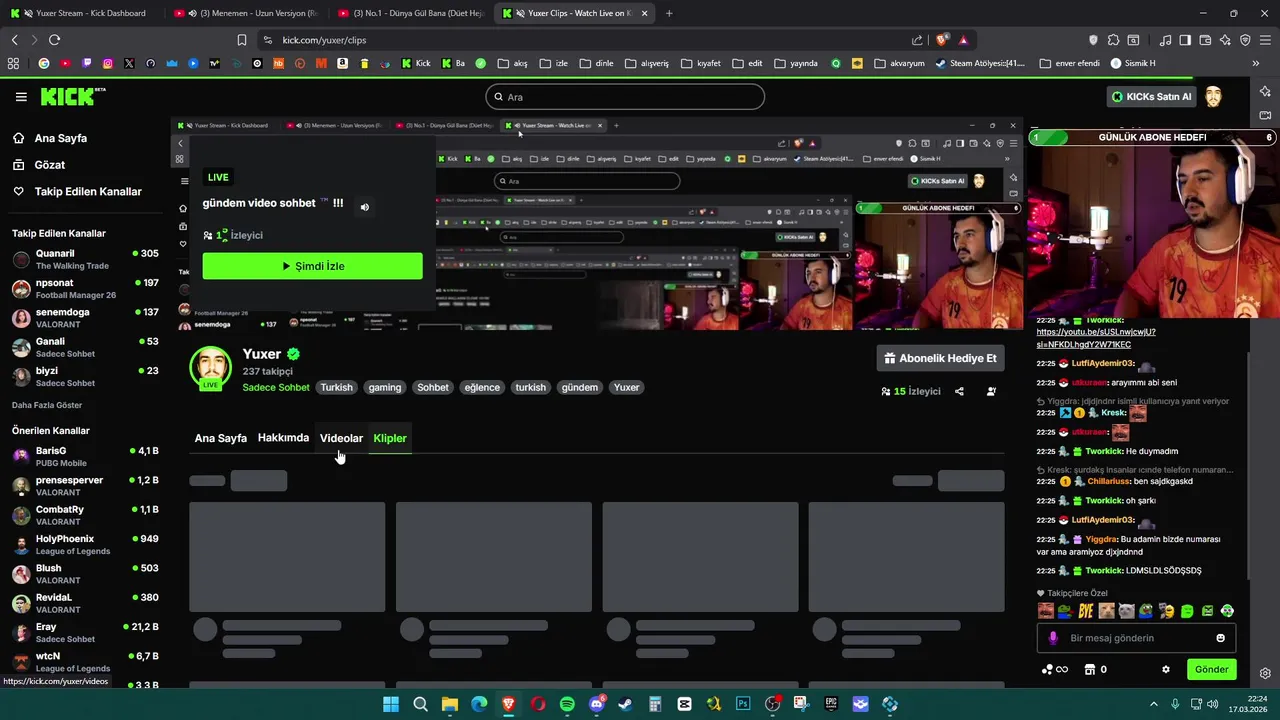This screenshot has width=1280, height=720.
Task: Click the eğlence tag
Action: (482, 387)
